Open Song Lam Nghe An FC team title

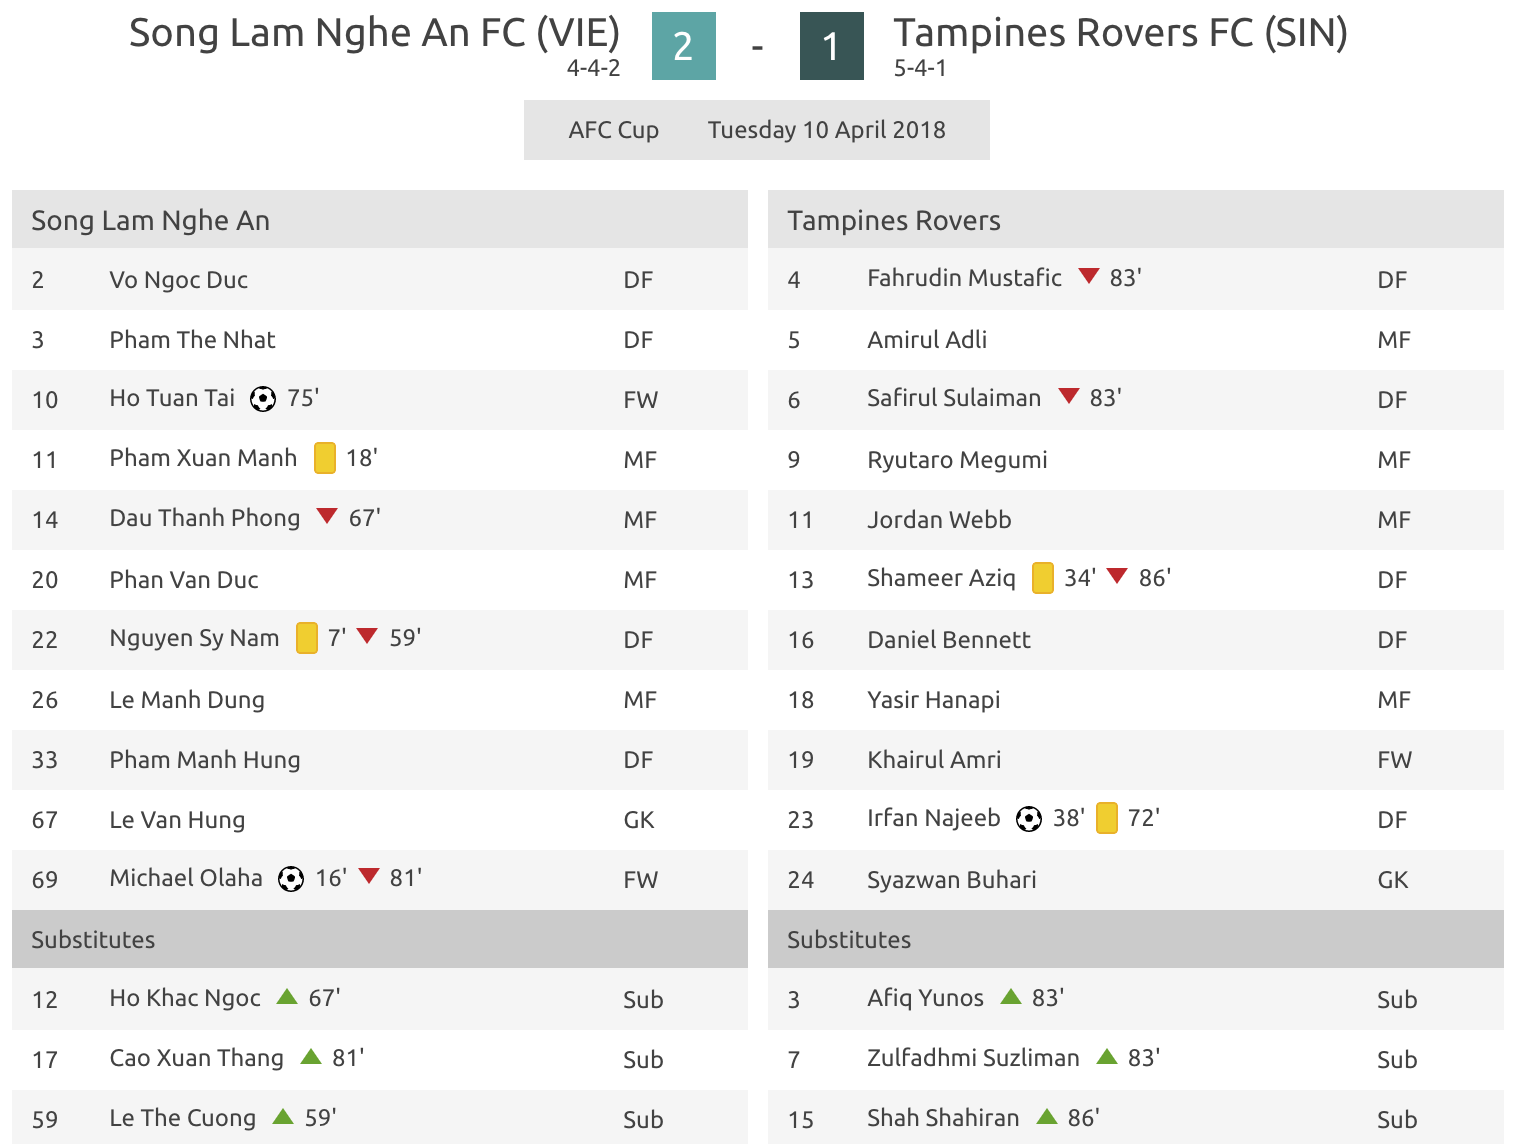pos(375,33)
